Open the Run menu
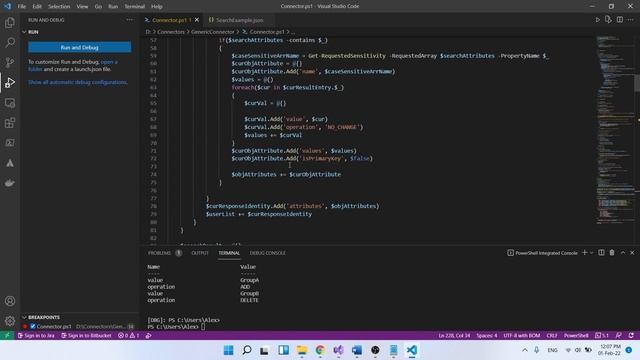 [113, 7]
